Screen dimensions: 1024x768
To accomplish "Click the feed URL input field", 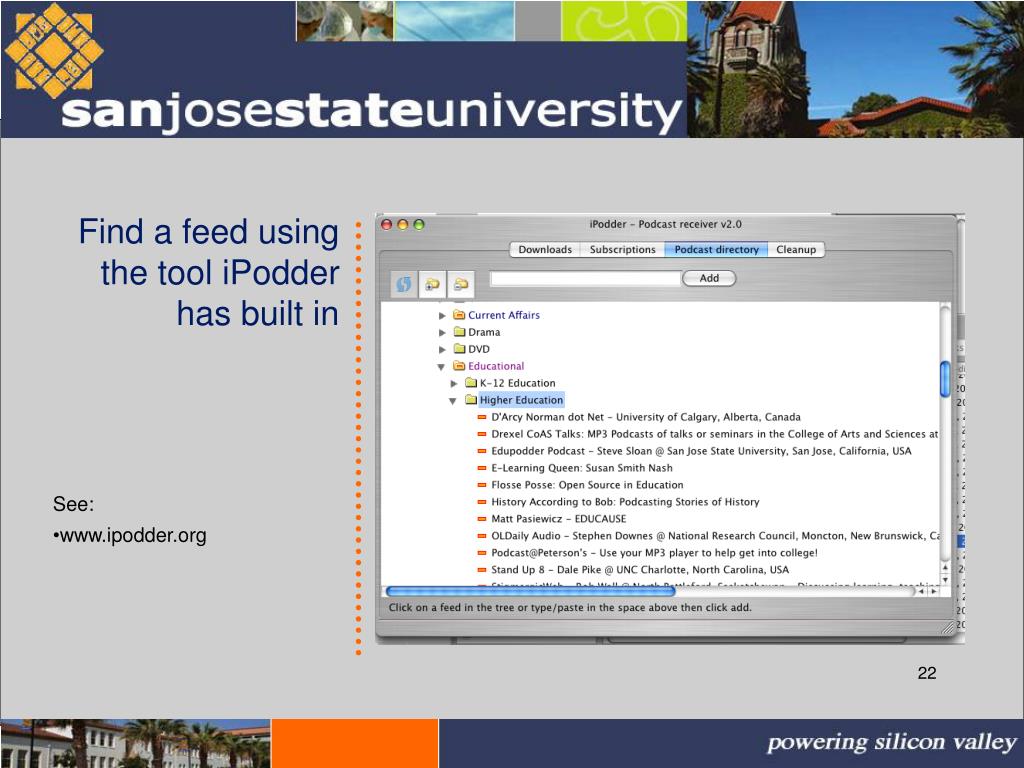I will [585, 279].
